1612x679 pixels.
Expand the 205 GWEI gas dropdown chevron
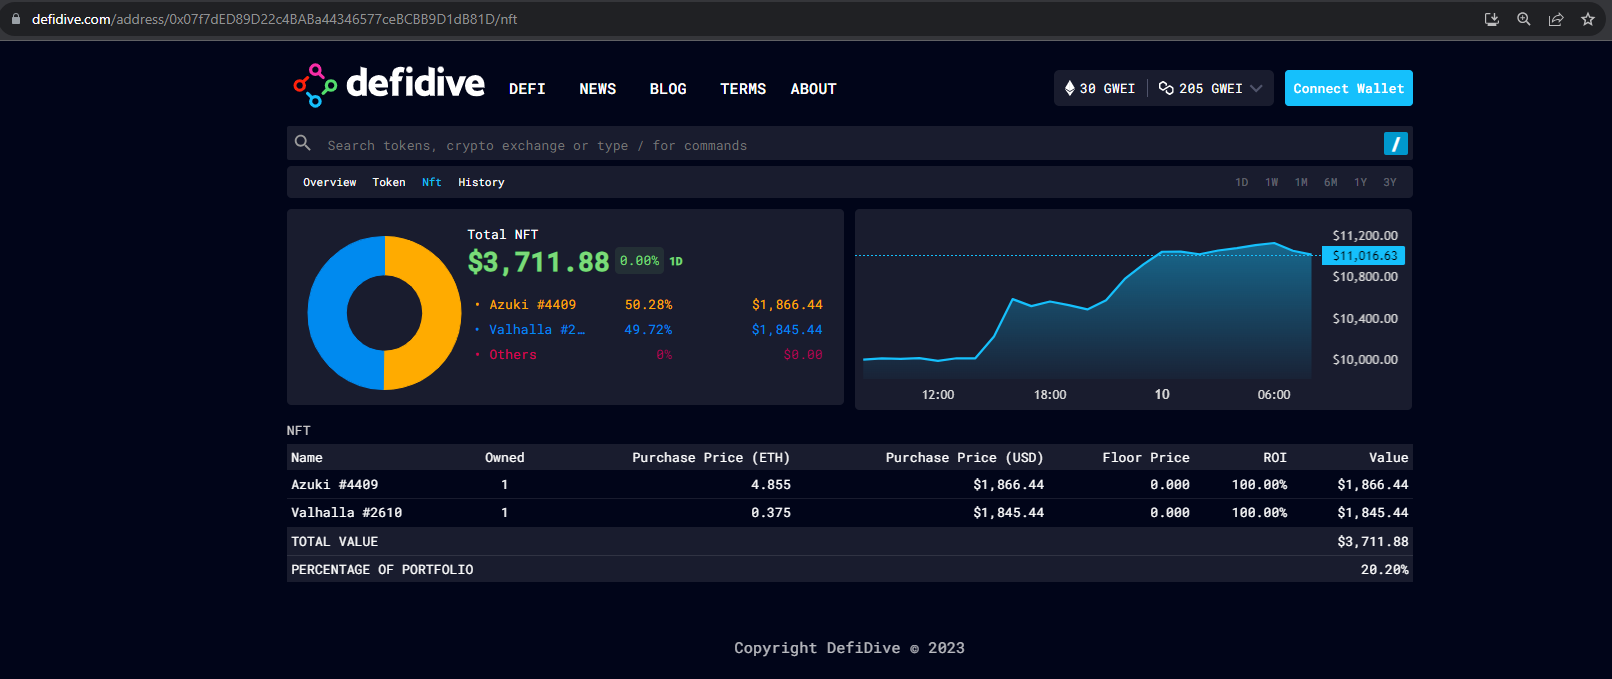click(1257, 88)
